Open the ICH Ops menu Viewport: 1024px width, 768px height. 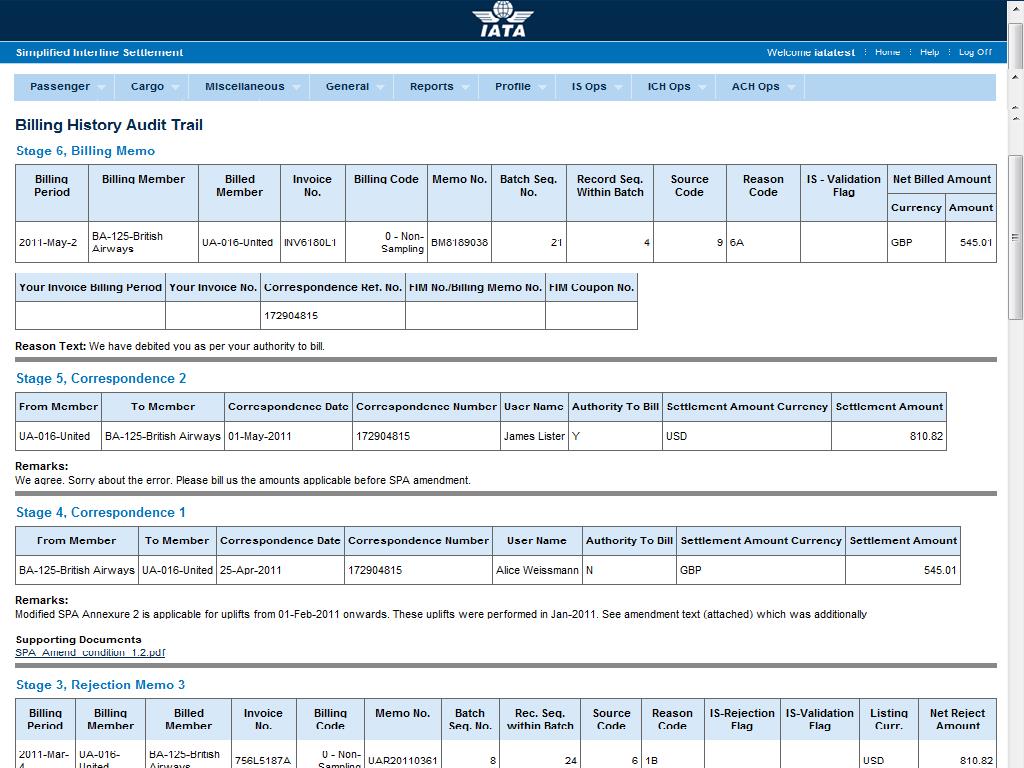click(669, 86)
